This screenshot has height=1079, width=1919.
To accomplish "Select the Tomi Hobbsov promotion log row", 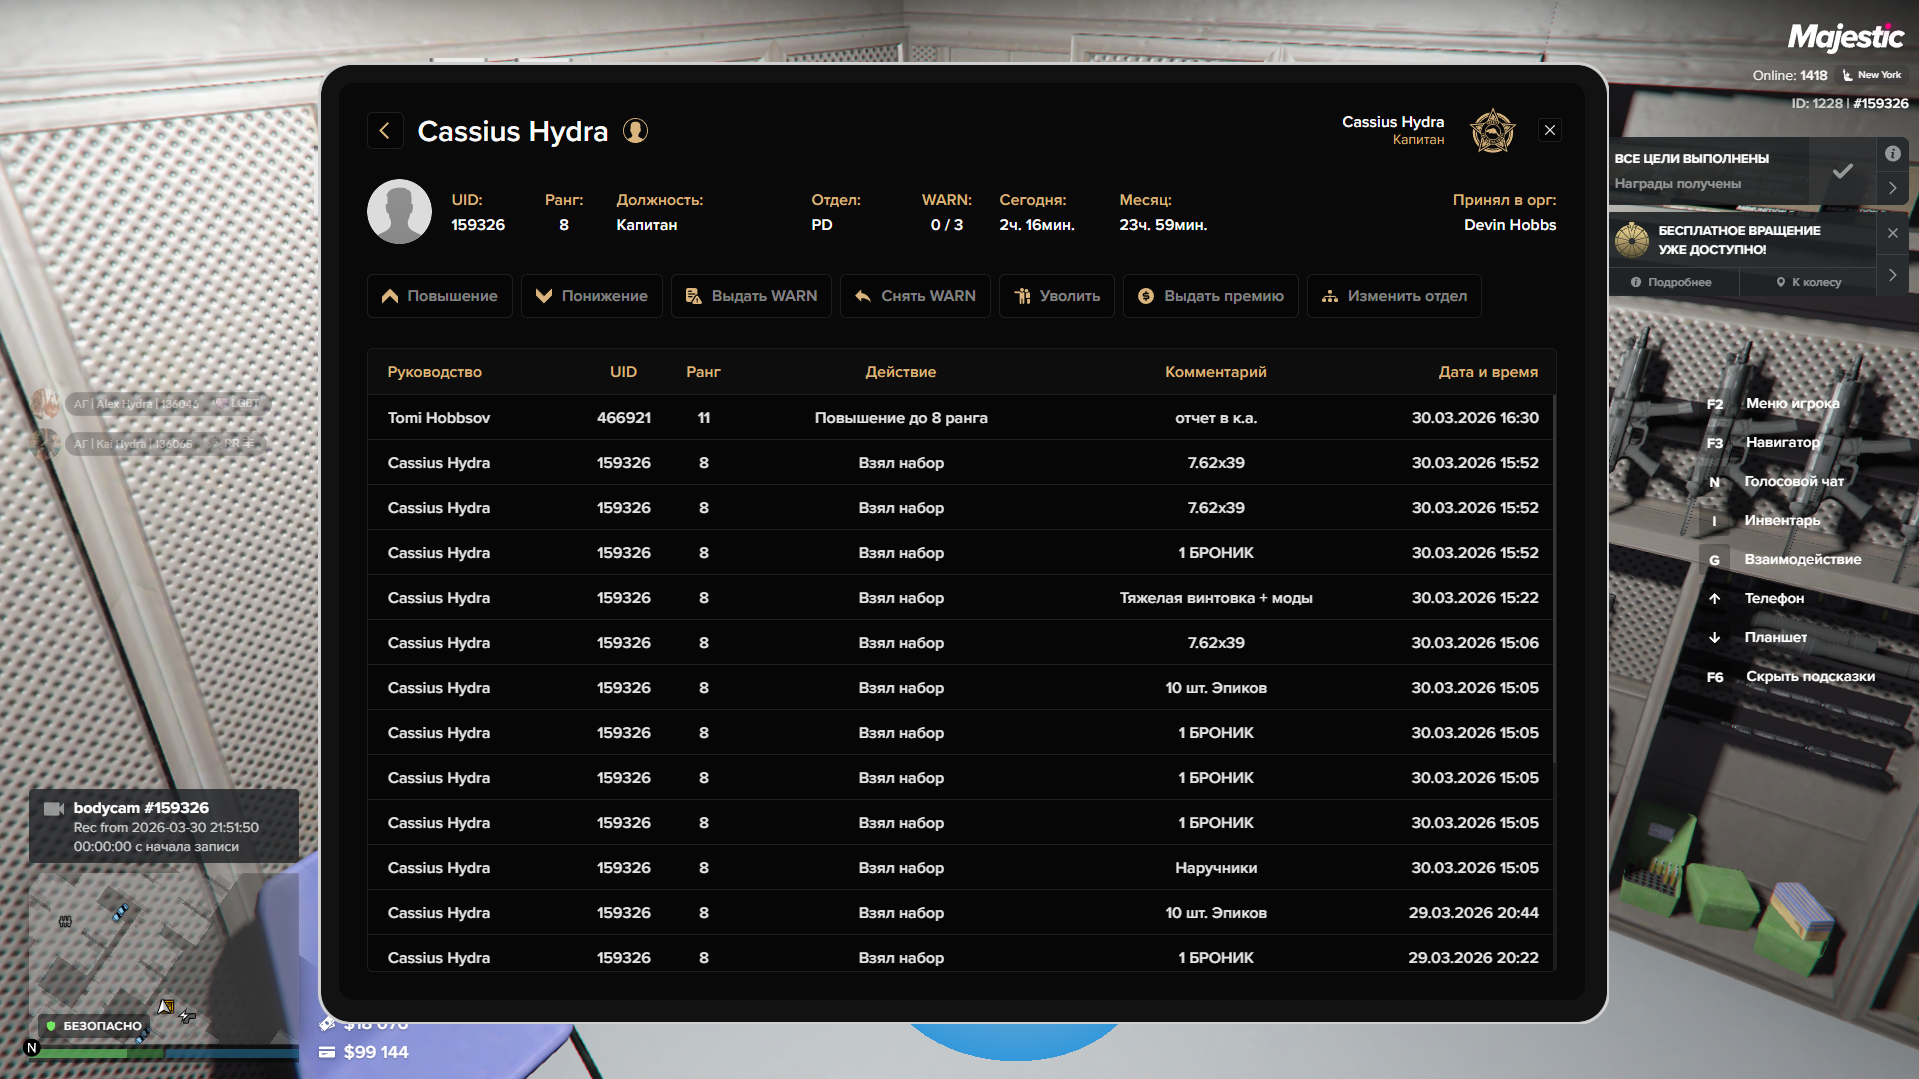I will pyautogui.click(x=960, y=418).
